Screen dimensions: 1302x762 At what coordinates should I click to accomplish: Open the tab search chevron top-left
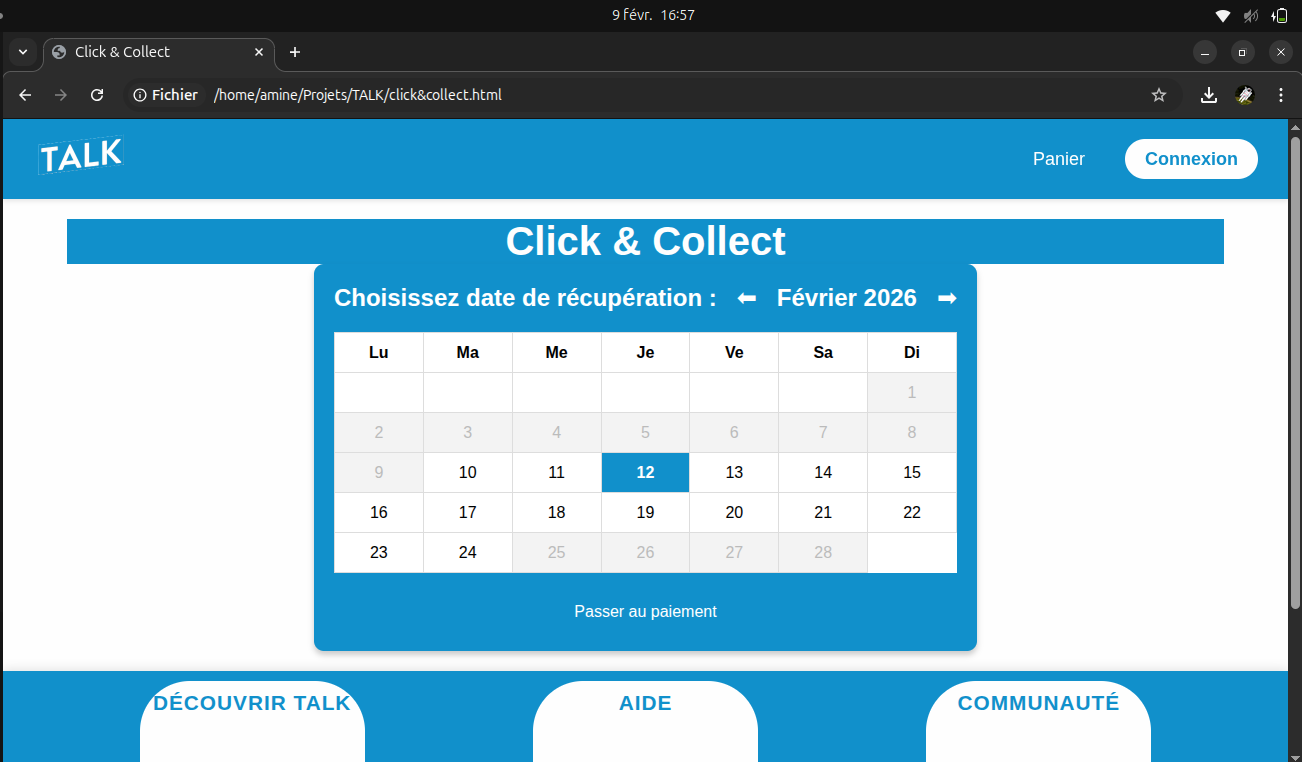click(22, 51)
